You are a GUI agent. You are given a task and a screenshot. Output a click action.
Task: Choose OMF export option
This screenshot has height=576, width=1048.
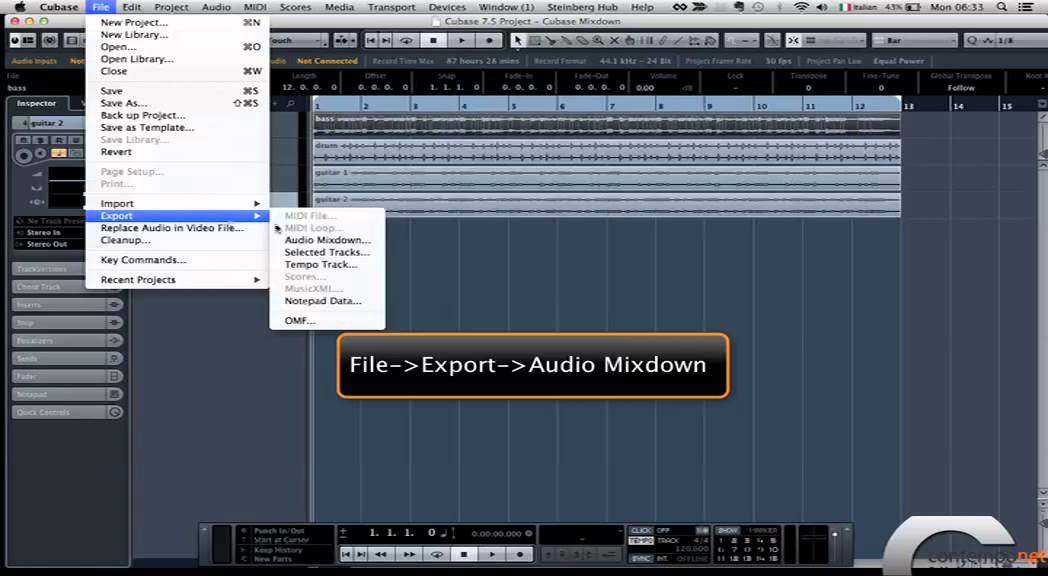pyautogui.click(x=328, y=321)
